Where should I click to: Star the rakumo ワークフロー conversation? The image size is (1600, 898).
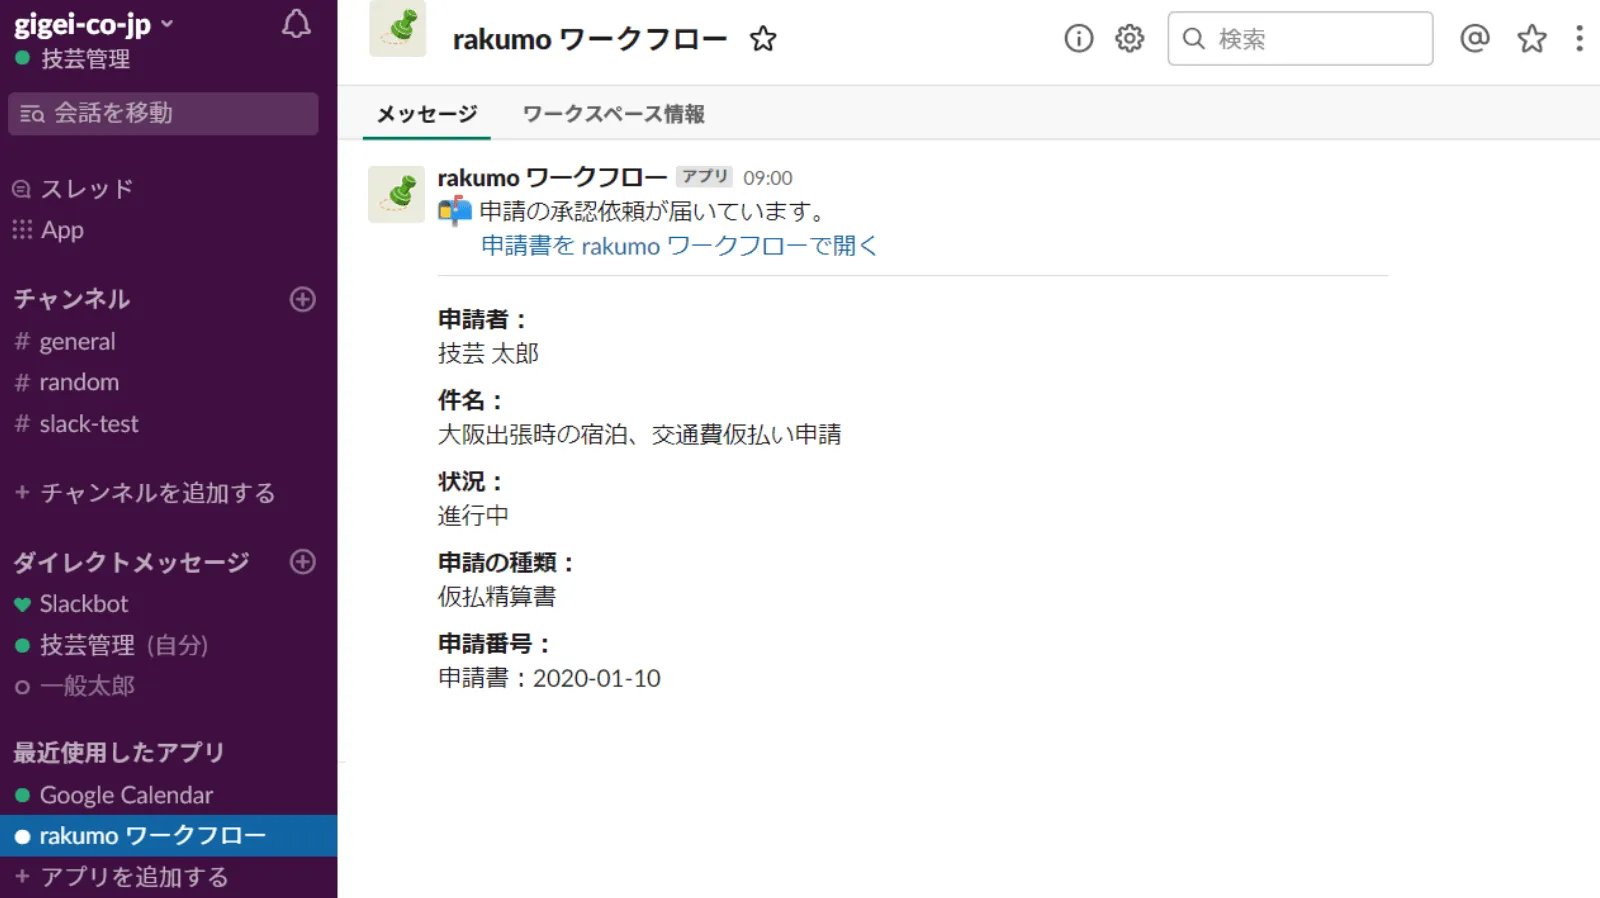[763, 39]
